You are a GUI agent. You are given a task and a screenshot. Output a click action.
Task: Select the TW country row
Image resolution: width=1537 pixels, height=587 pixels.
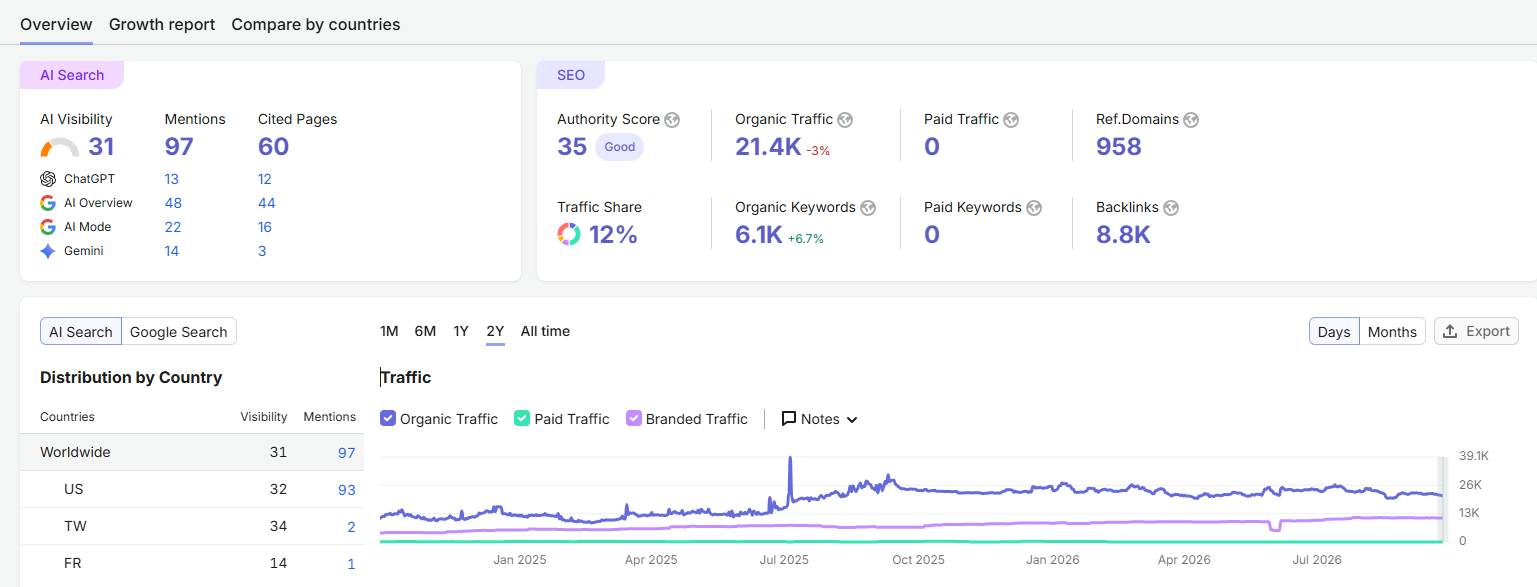tap(192, 526)
